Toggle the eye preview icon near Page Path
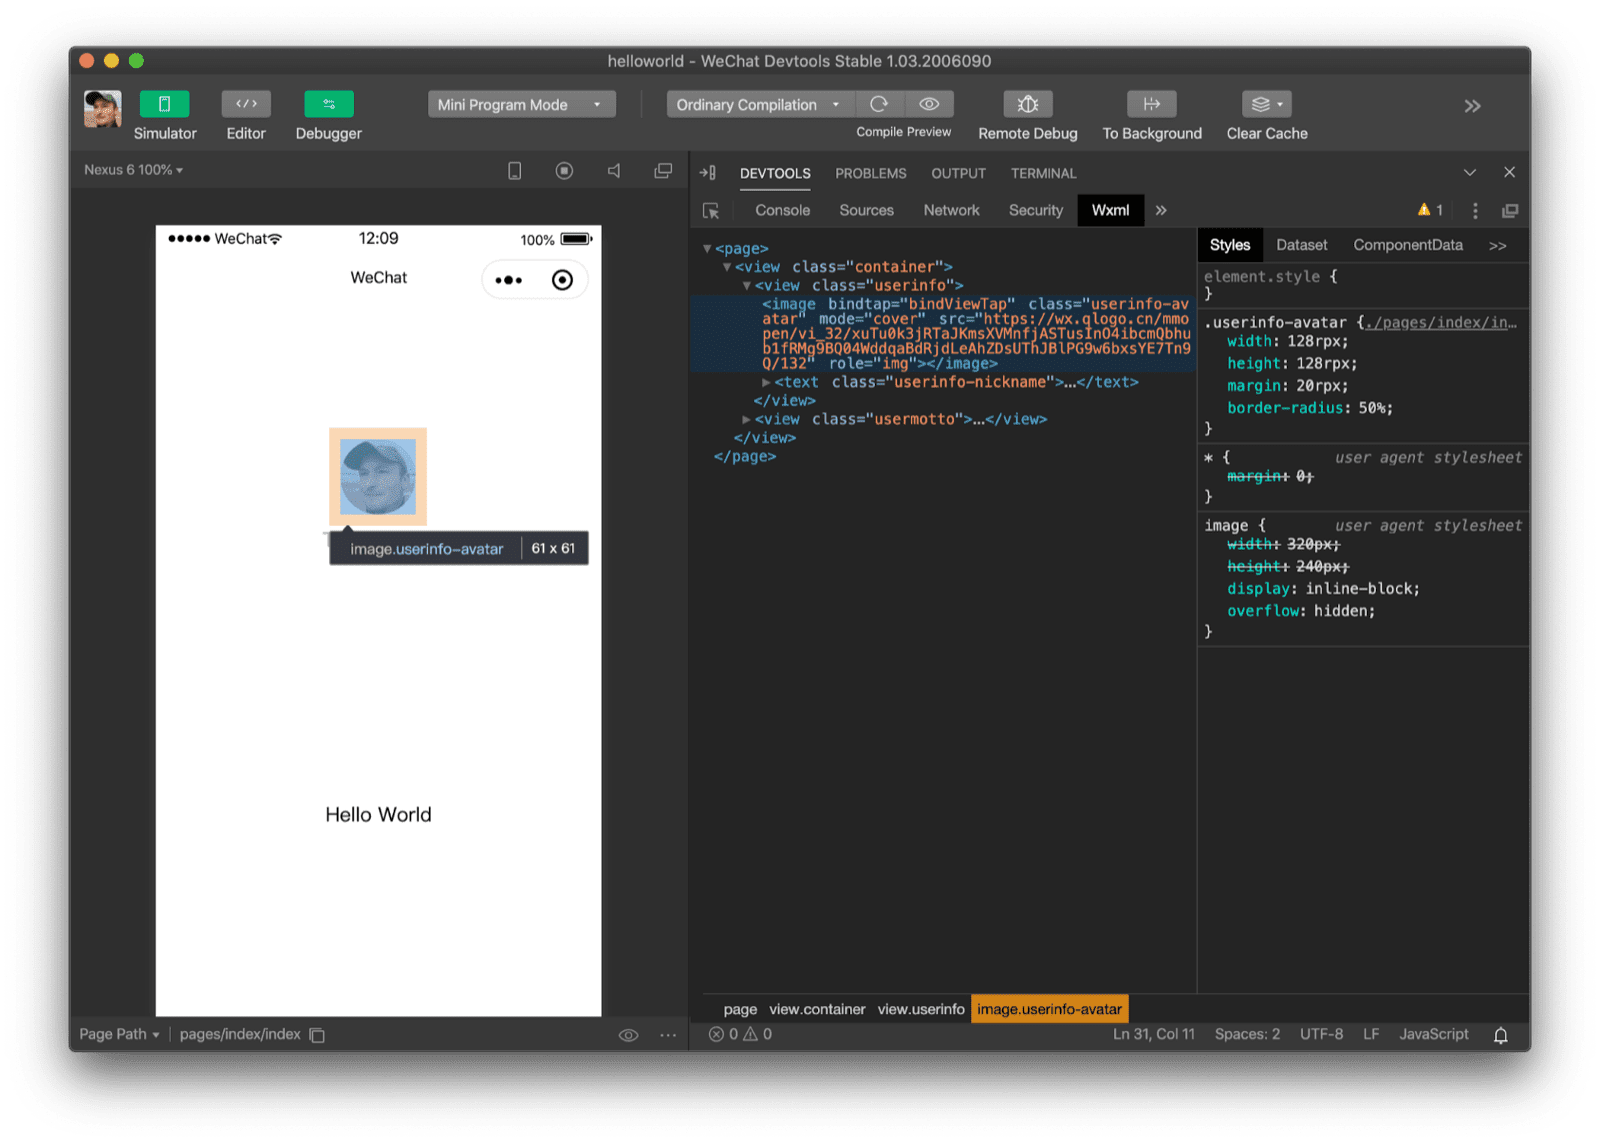1600x1143 pixels. coord(628,1034)
